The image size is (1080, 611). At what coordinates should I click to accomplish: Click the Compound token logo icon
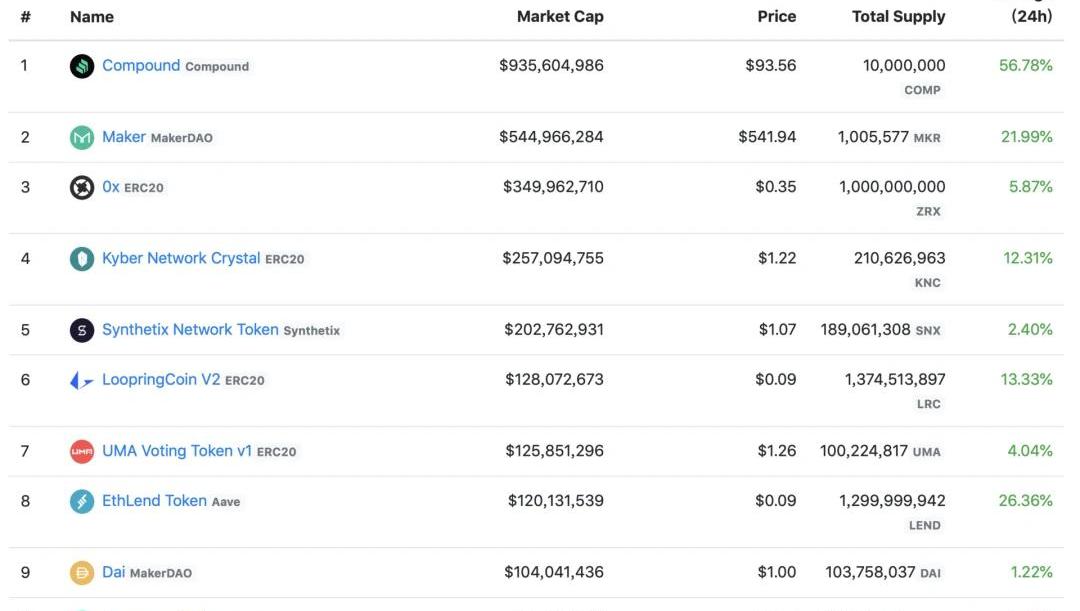82,66
